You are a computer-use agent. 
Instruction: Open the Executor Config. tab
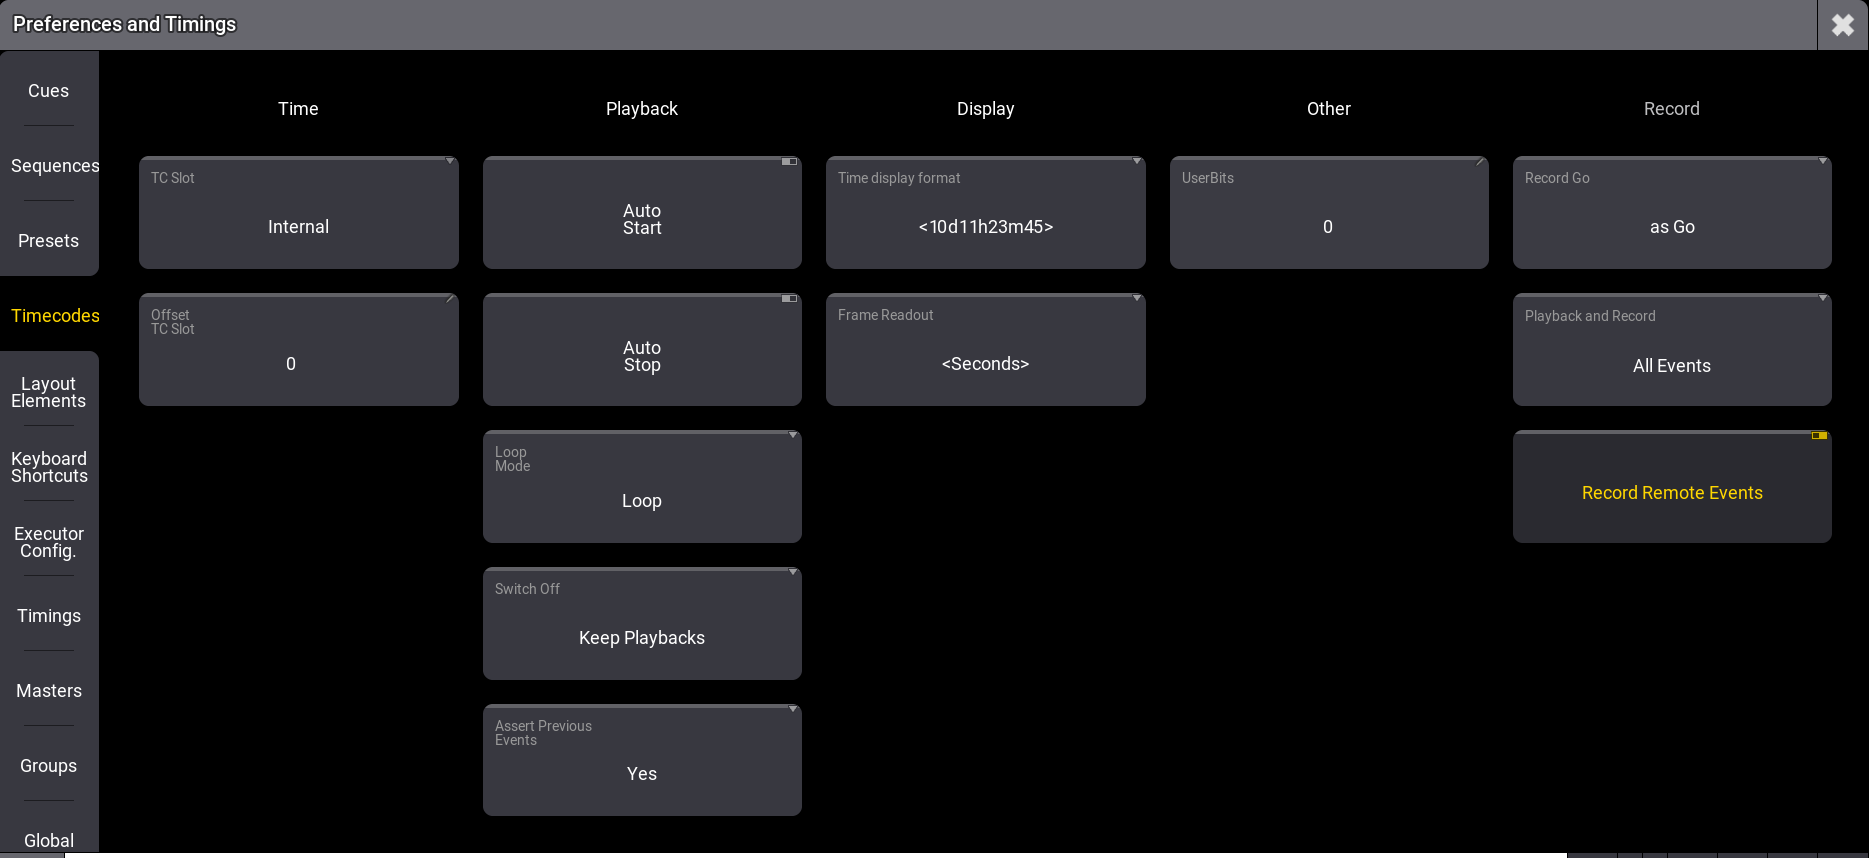49,542
